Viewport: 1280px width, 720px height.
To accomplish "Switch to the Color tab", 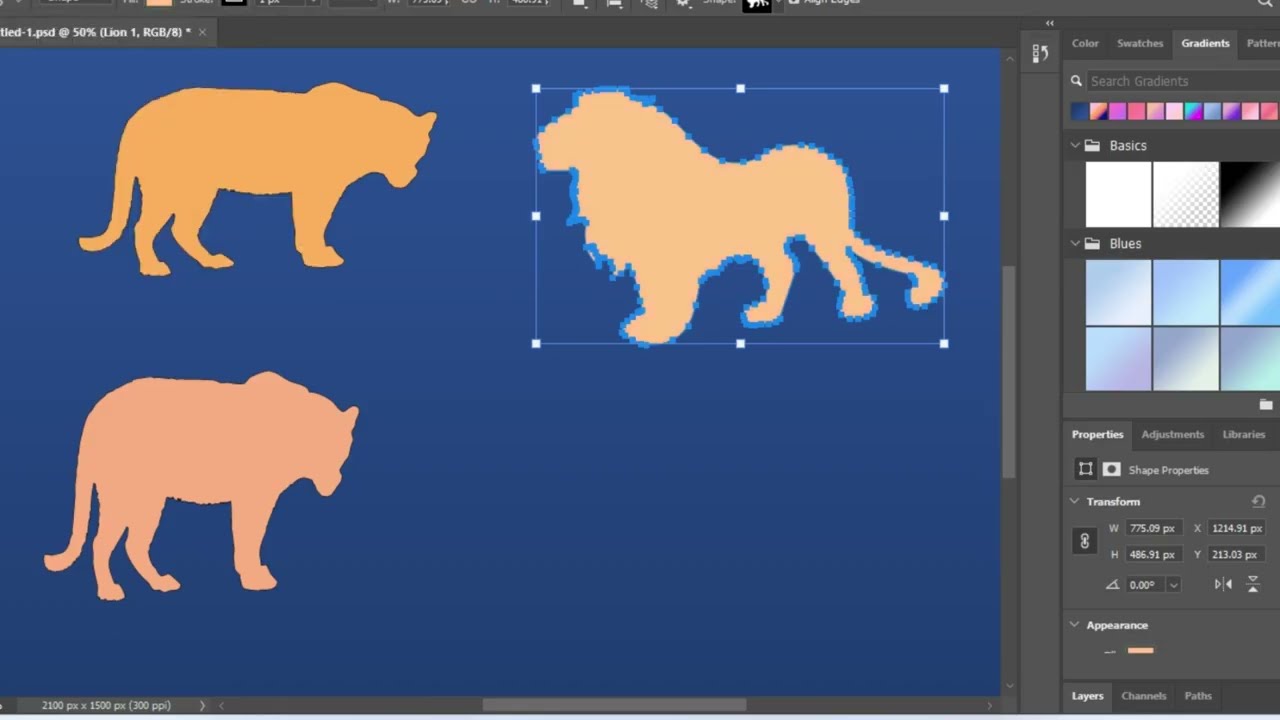I will pyautogui.click(x=1085, y=43).
